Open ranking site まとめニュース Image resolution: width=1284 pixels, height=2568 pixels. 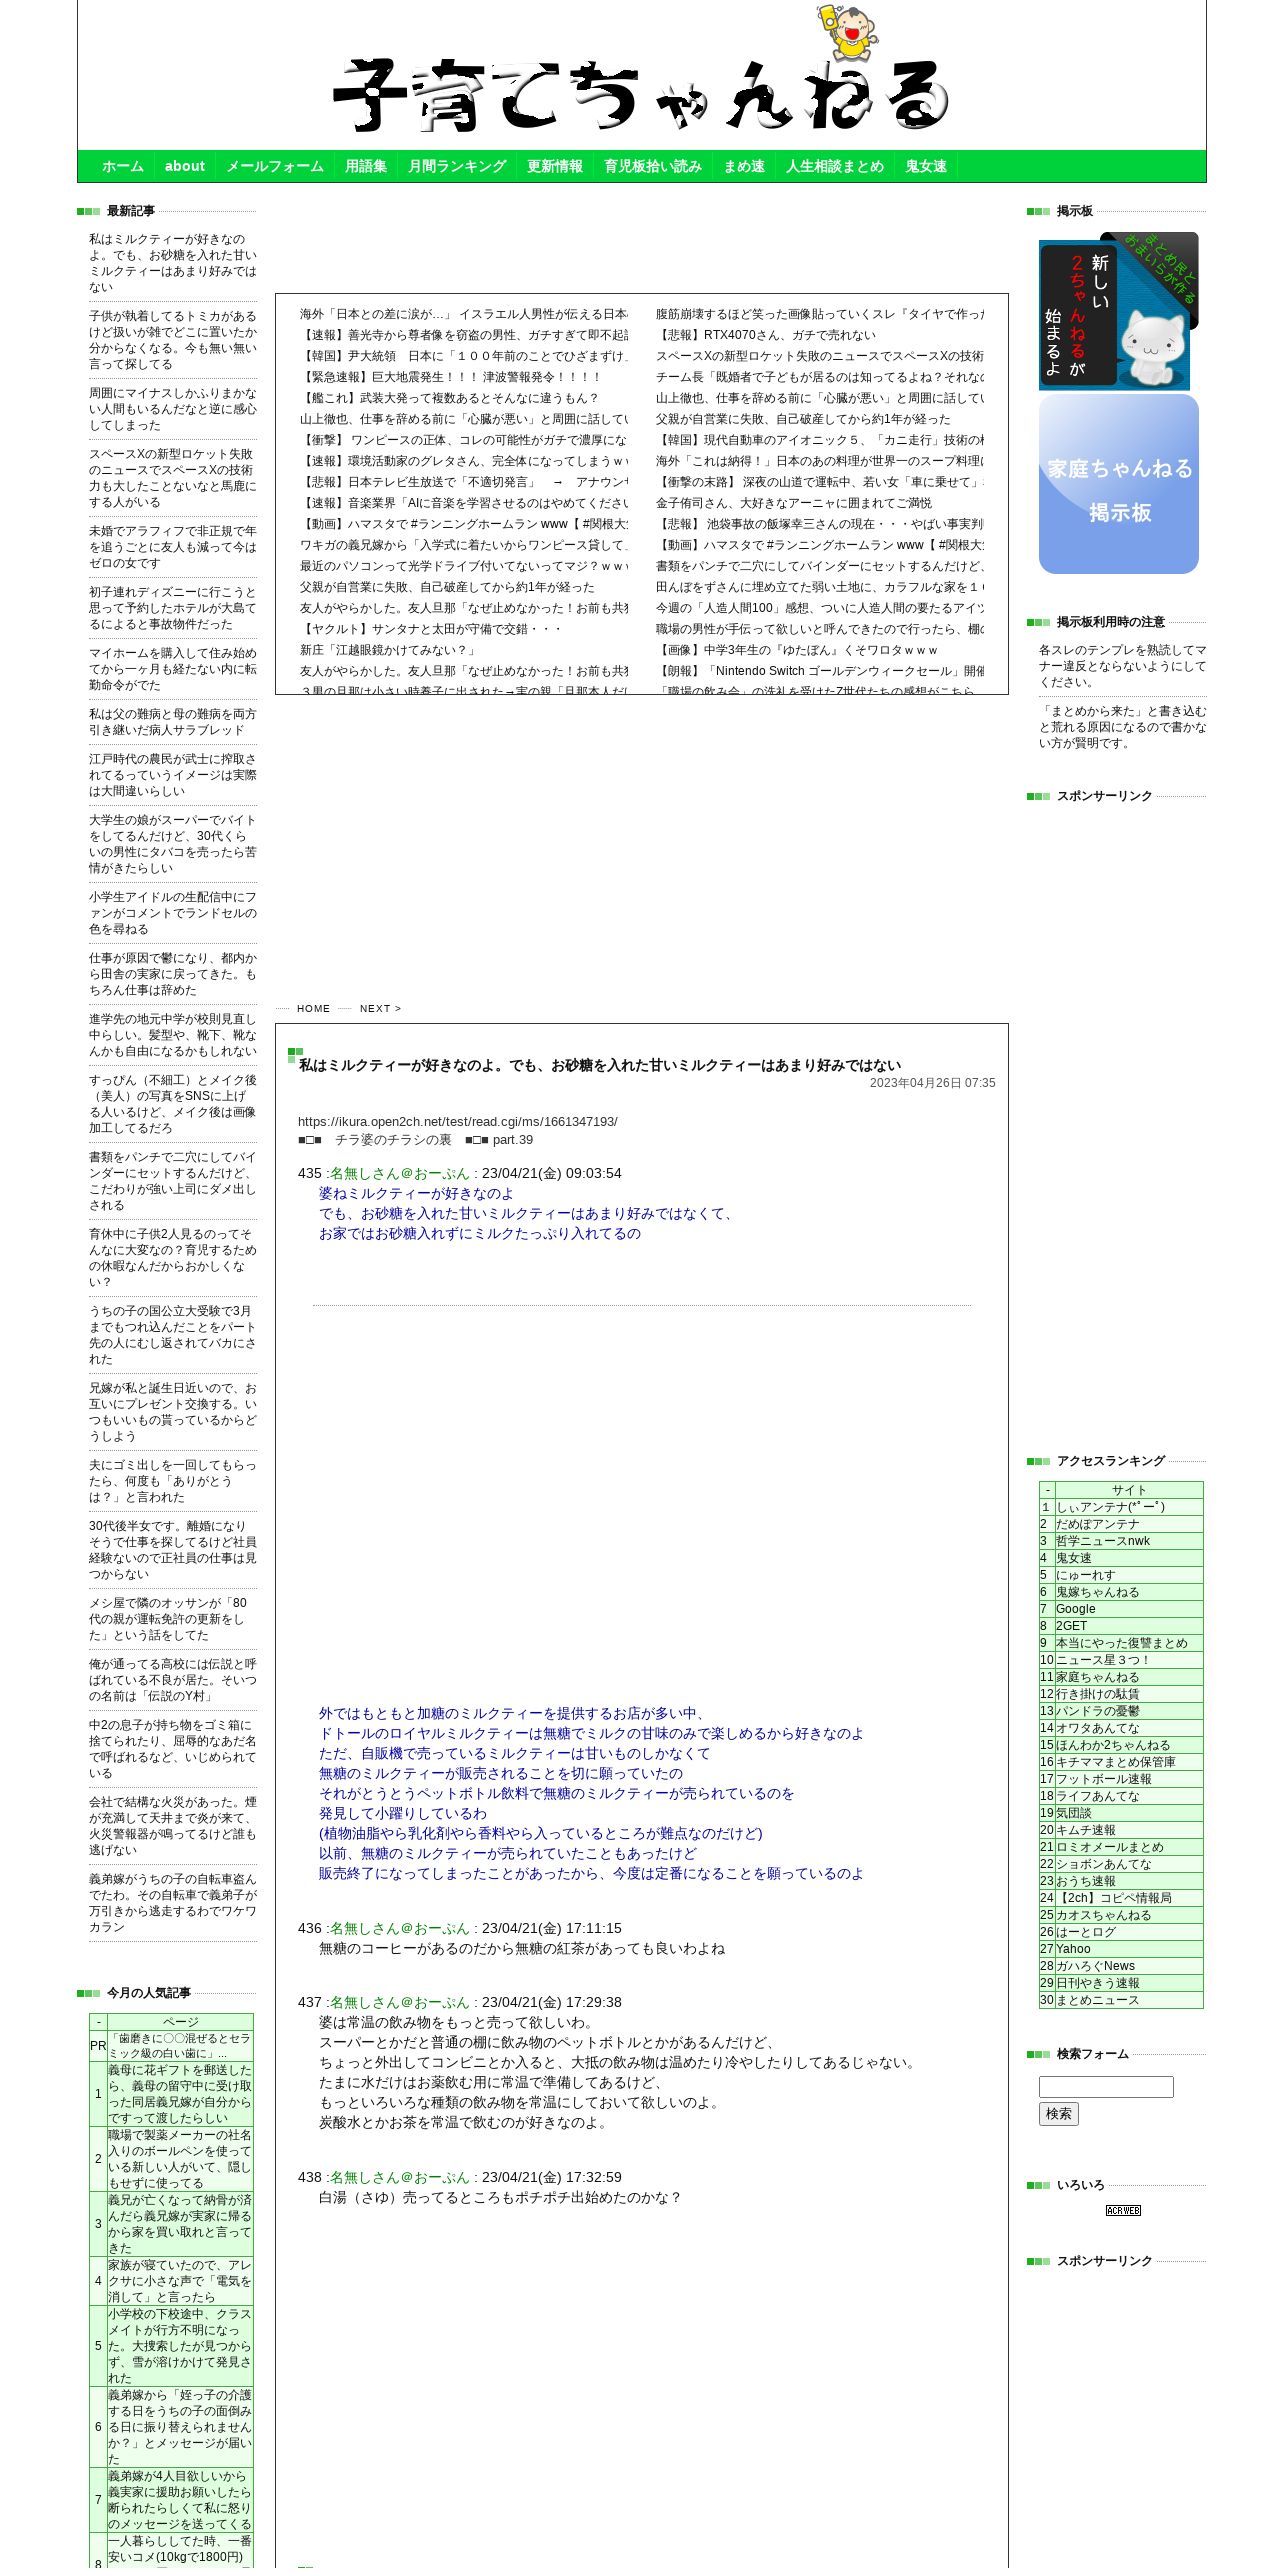[x=1098, y=2000]
